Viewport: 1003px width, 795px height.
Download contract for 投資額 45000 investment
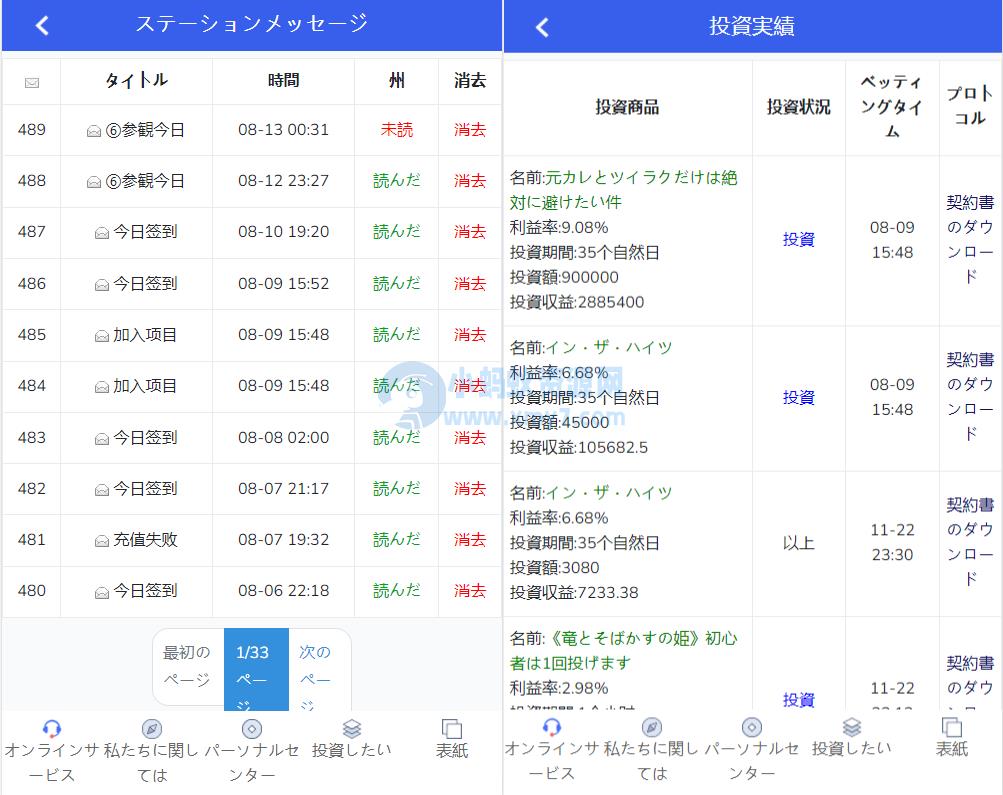click(970, 397)
